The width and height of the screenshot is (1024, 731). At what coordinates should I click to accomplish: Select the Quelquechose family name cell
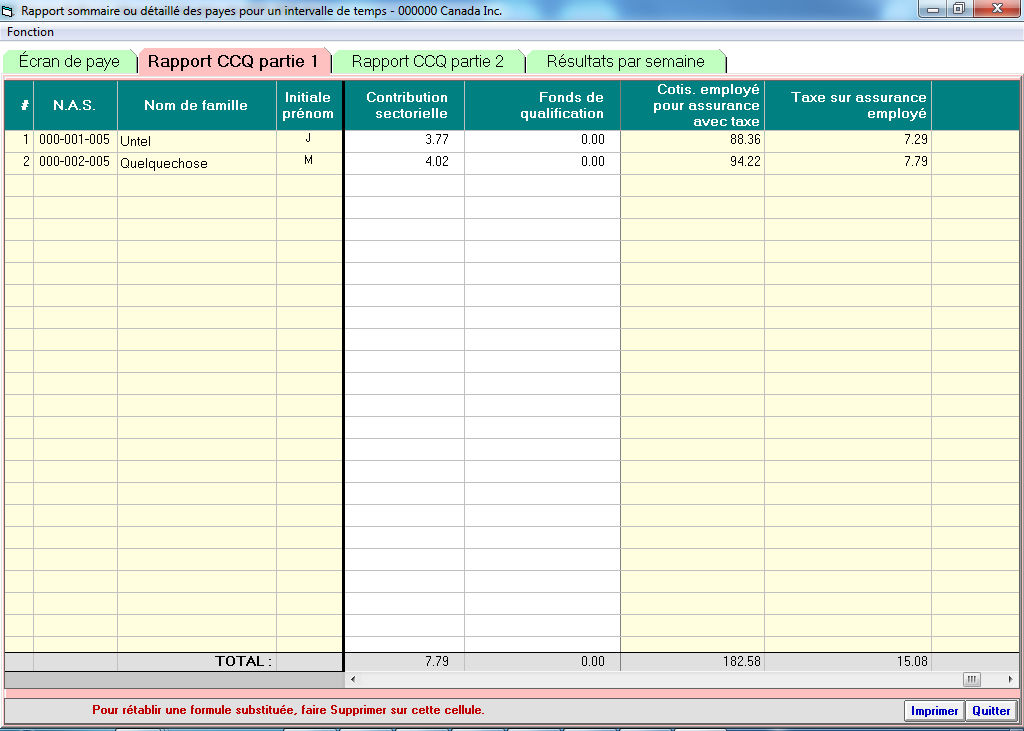tap(196, 163)
